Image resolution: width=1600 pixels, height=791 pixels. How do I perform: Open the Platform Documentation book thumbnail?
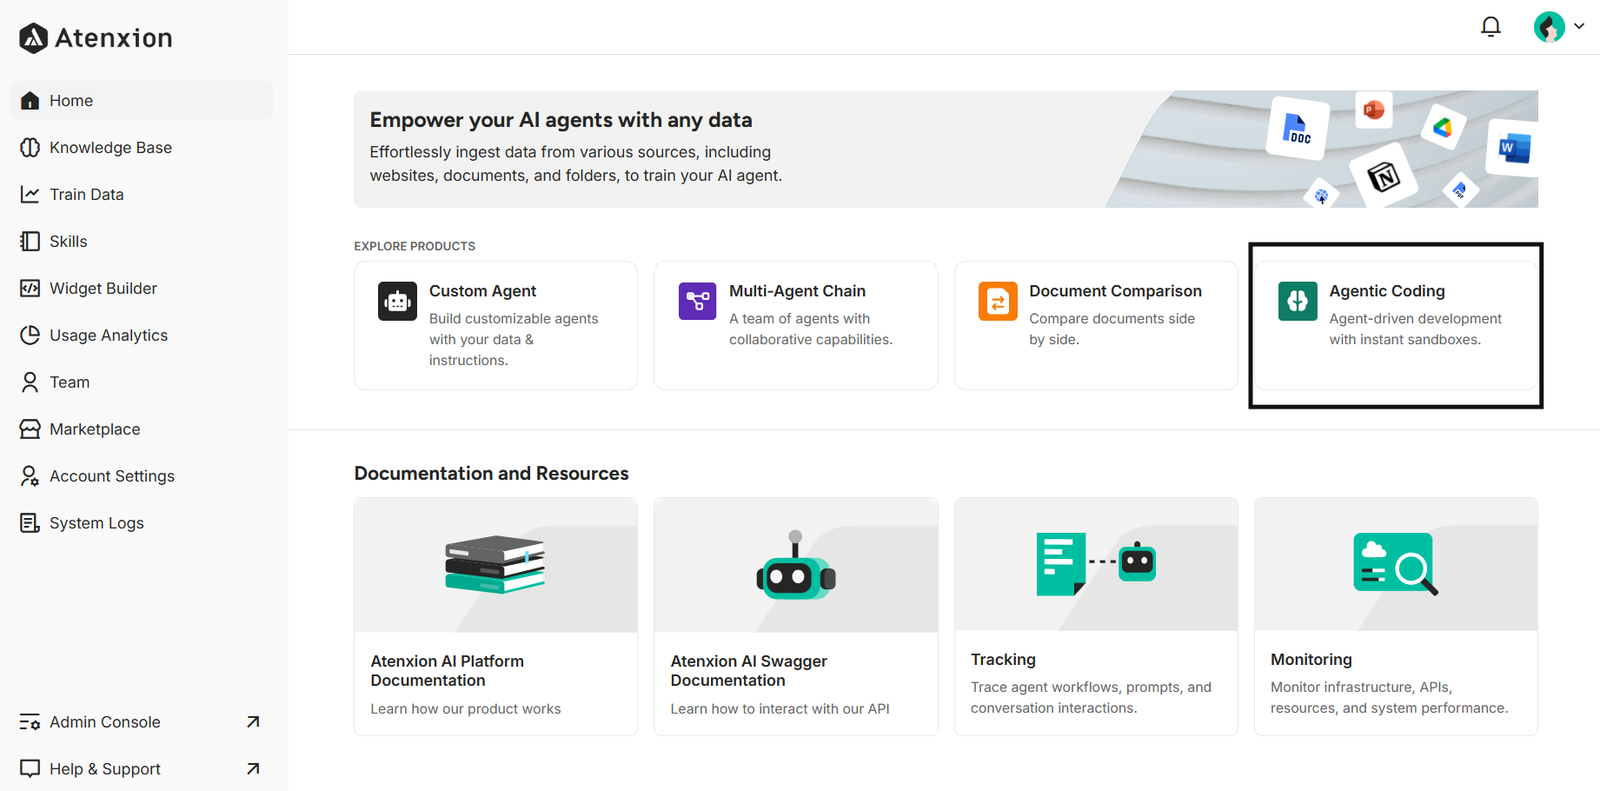496,565
